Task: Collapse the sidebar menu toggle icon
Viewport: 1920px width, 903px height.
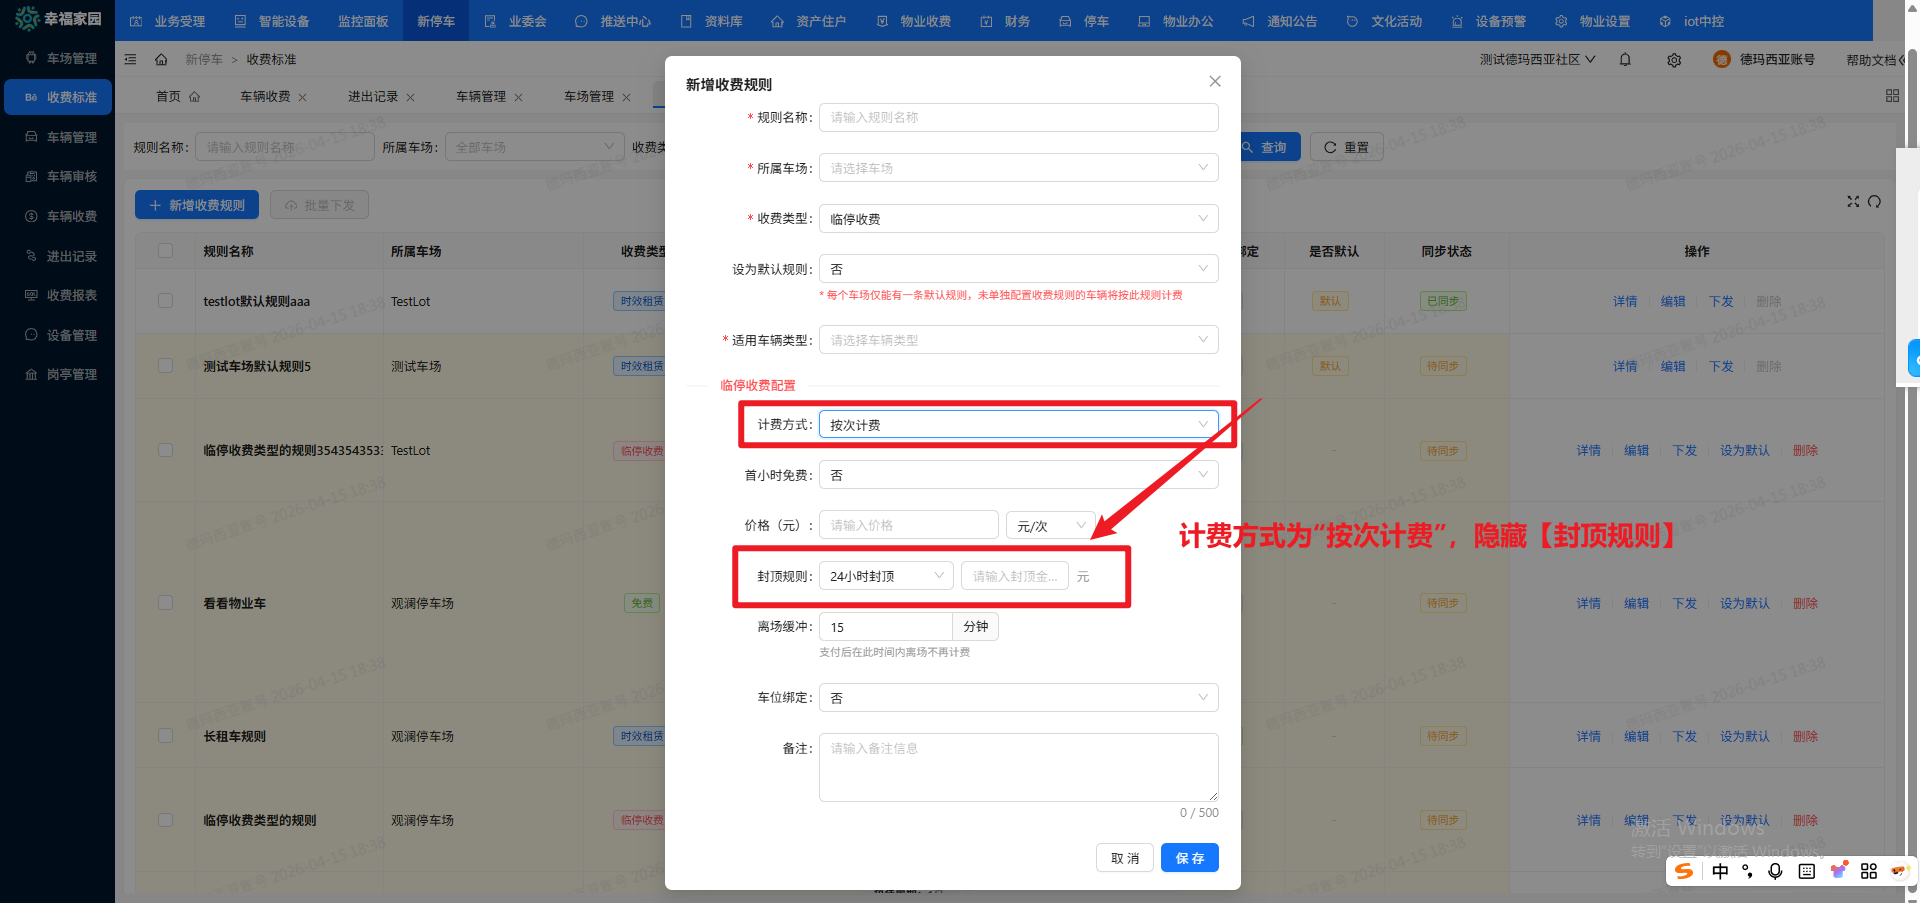Action: tap(130, 60)
